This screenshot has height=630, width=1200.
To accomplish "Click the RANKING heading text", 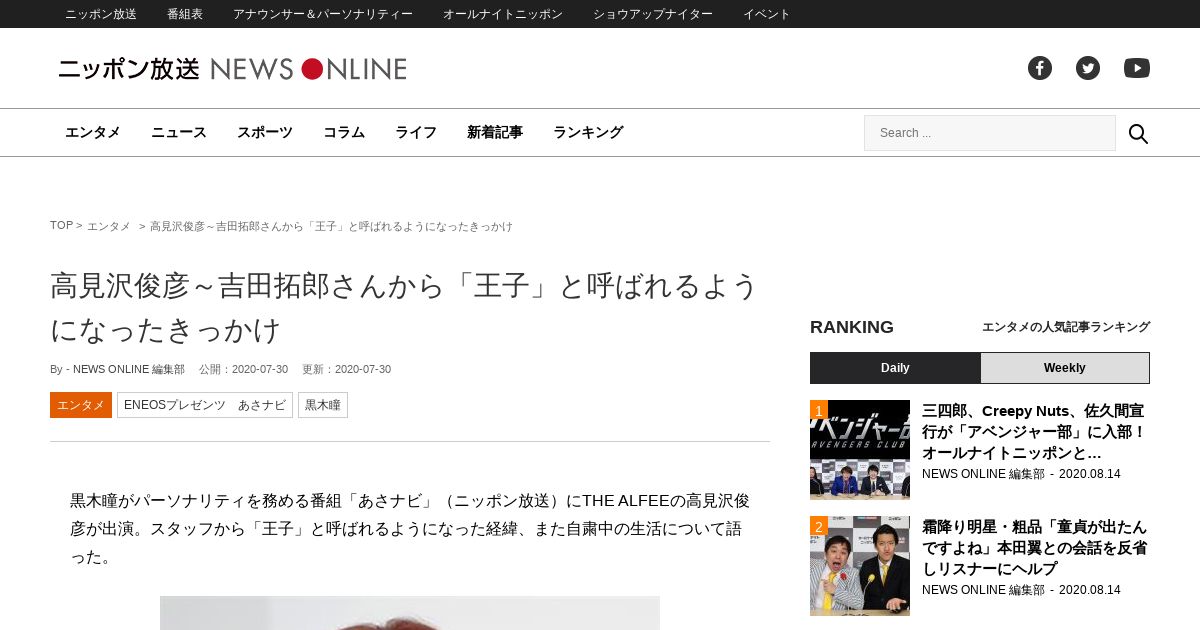I will tap(852, 327).
